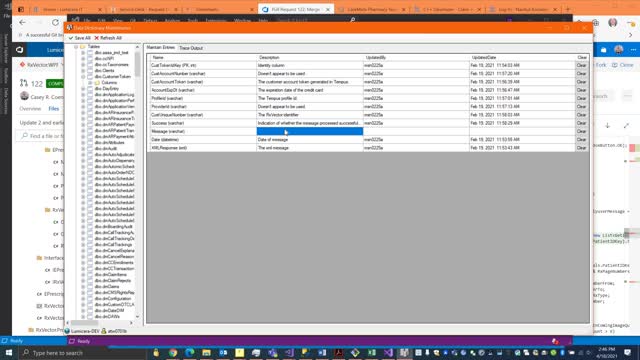Tick the dbo.dmAttributes checkbox
Viewport: 640px width, 360px height.
tap(90, 142)
